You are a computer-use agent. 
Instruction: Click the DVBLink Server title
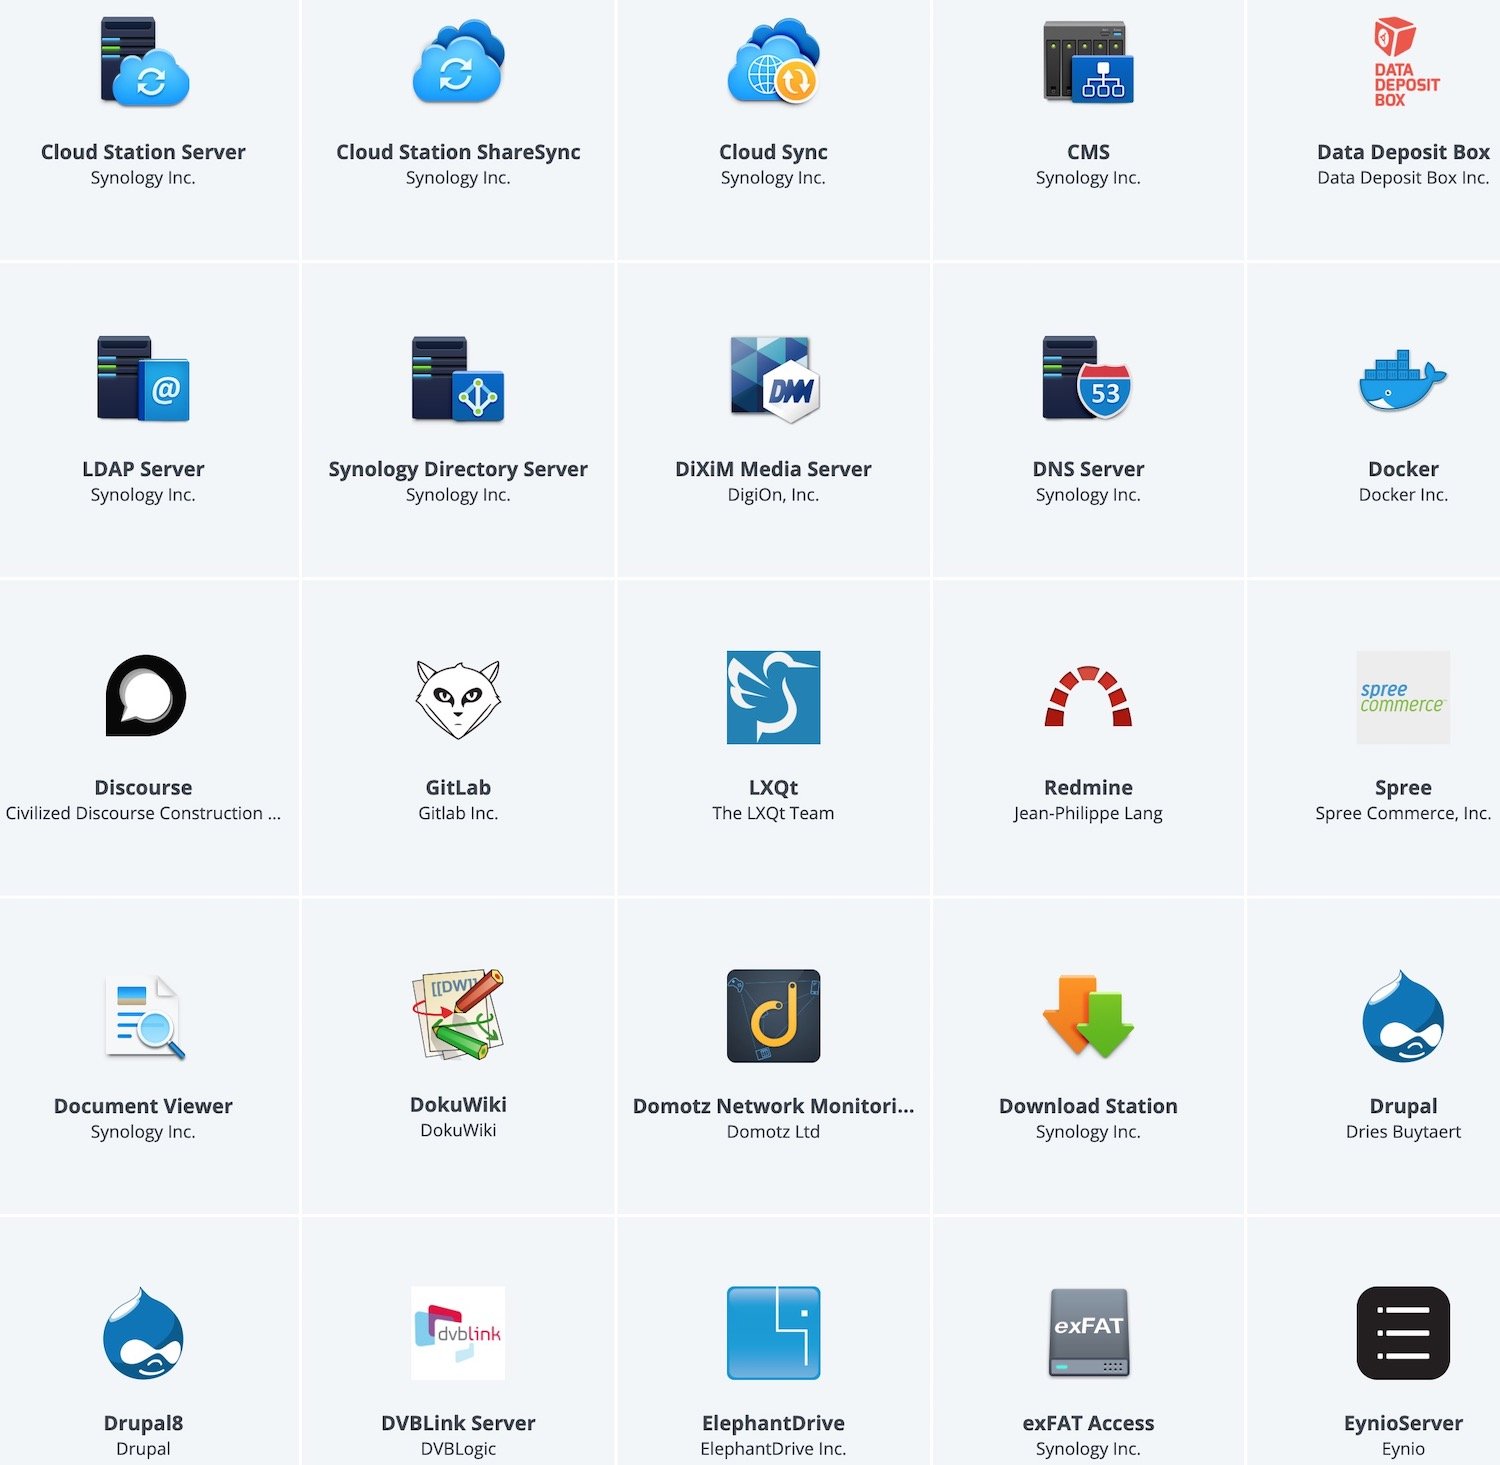point(458,1423)
